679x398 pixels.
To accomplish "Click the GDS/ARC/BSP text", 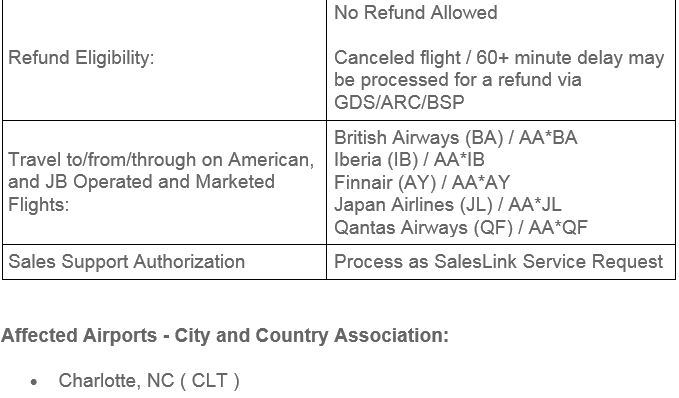I will (x=399, y=102).
